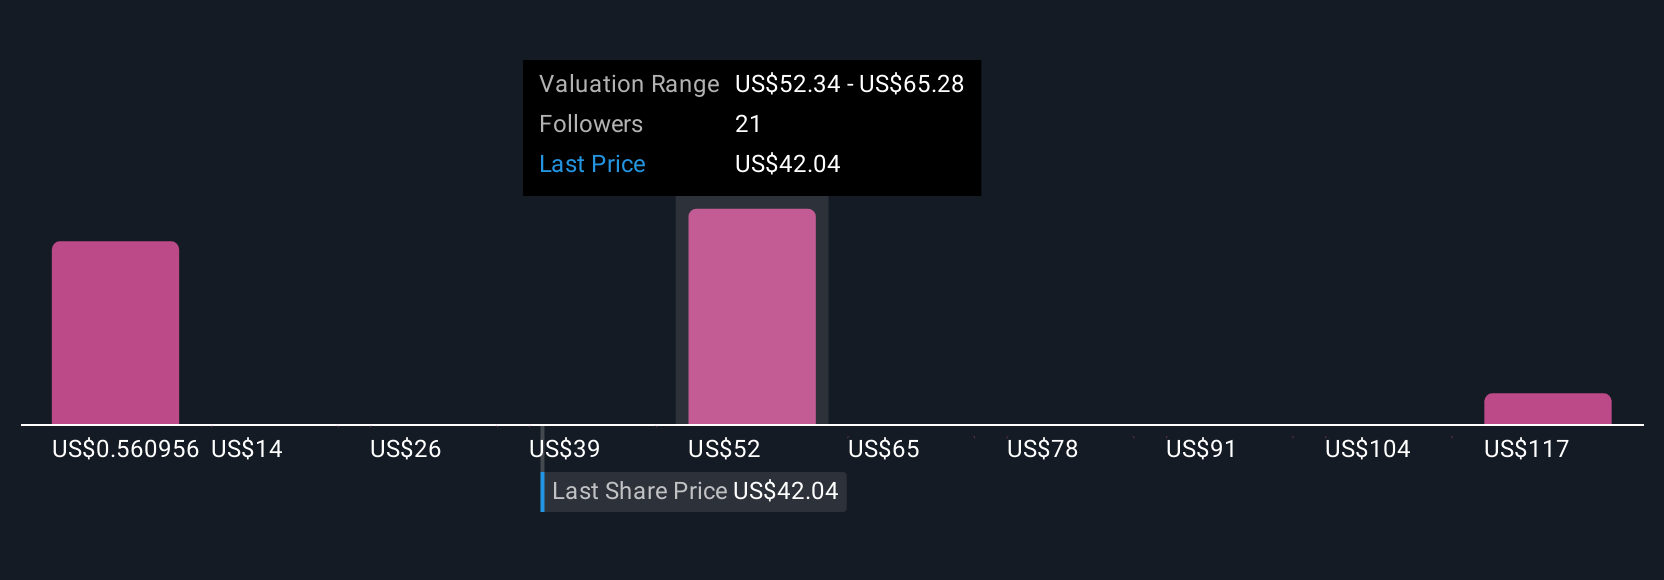Click the US$78 axis label
The height and width of the screenshot is (580, 1664).
click(1043, 449)
